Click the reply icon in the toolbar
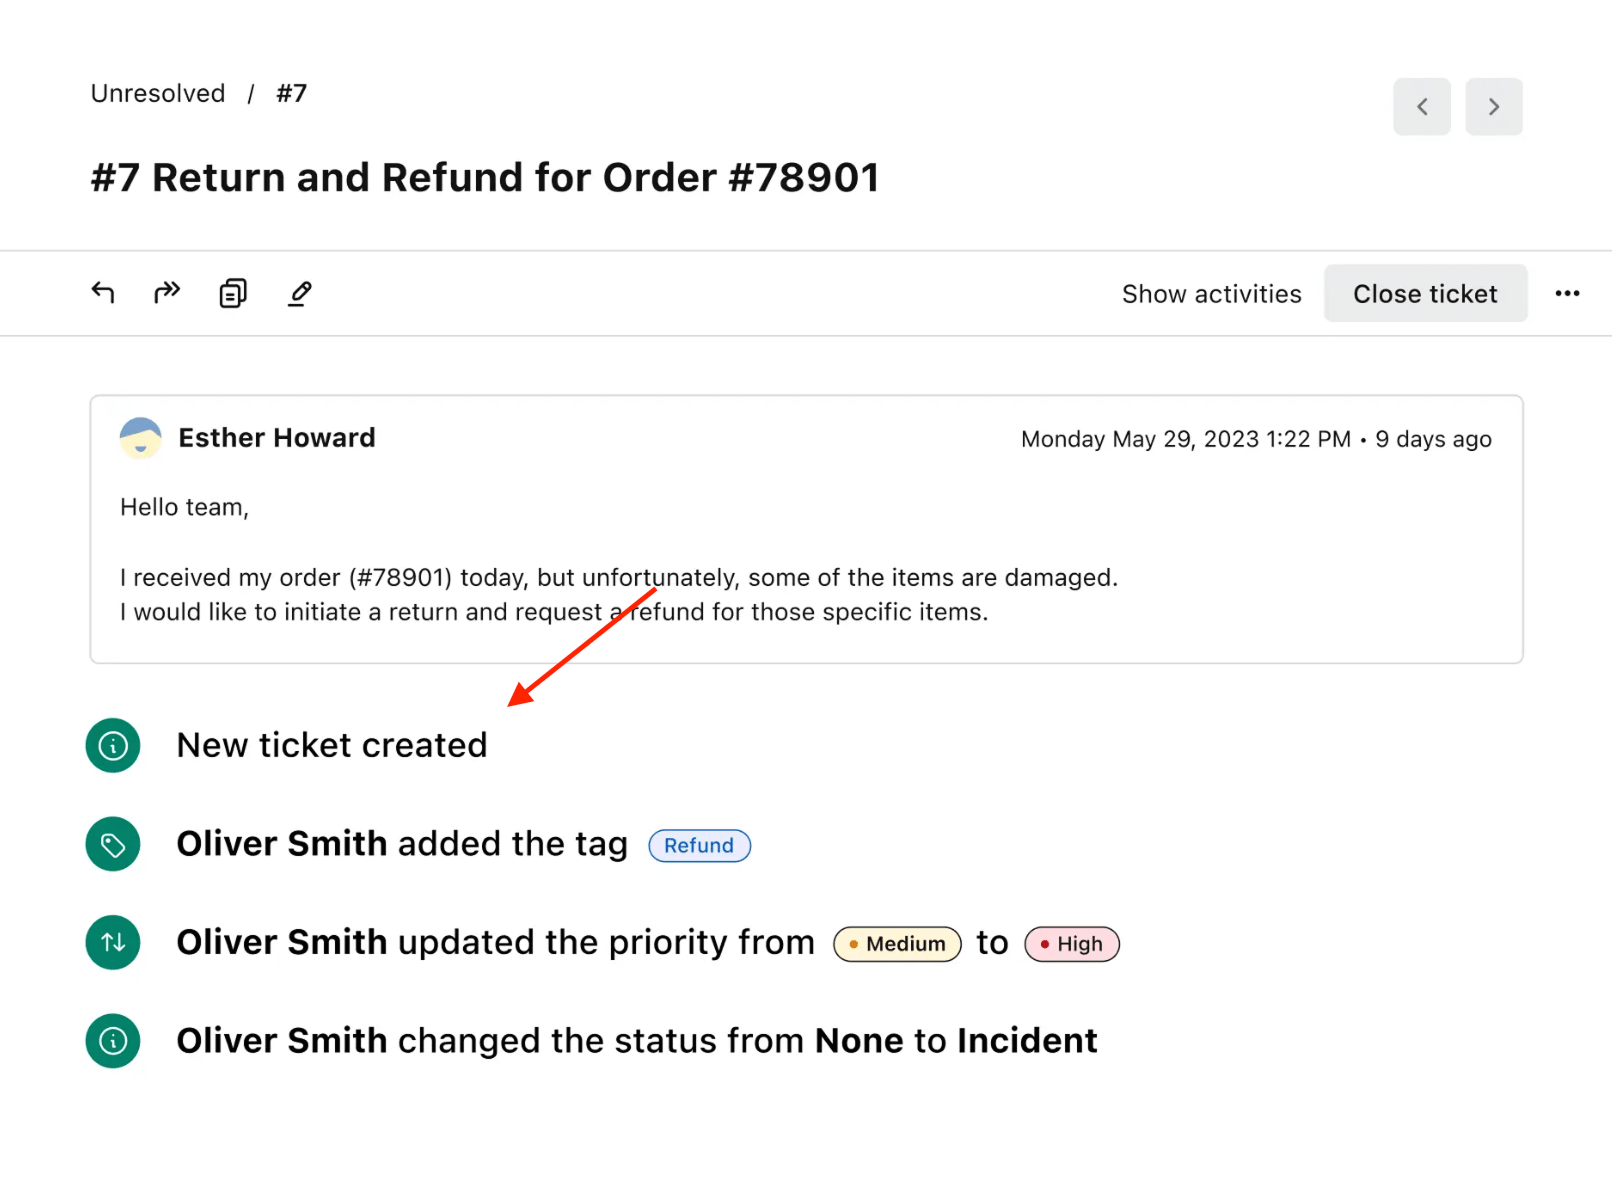The width and height of the screenshot is (1612, 1184). tap(102, 293)
